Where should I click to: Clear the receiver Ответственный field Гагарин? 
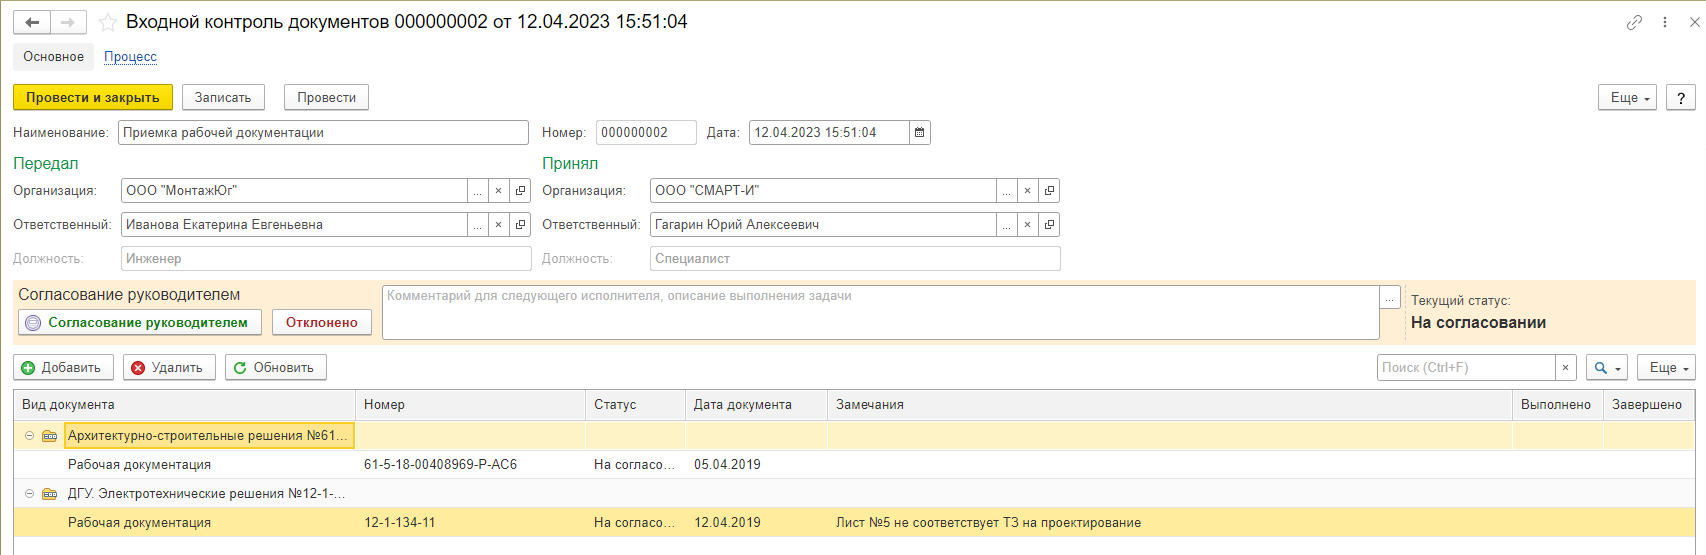tap(1027, 225)
